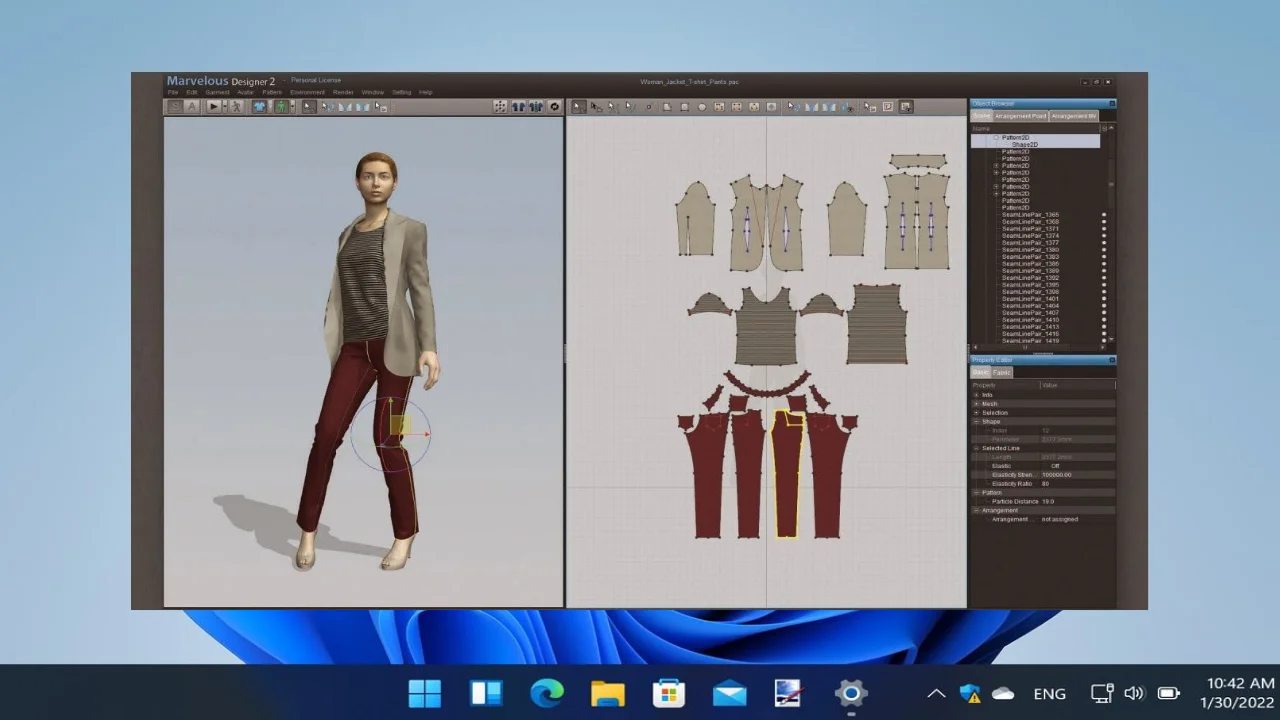Start simulation with the play button

click(214, 106)
